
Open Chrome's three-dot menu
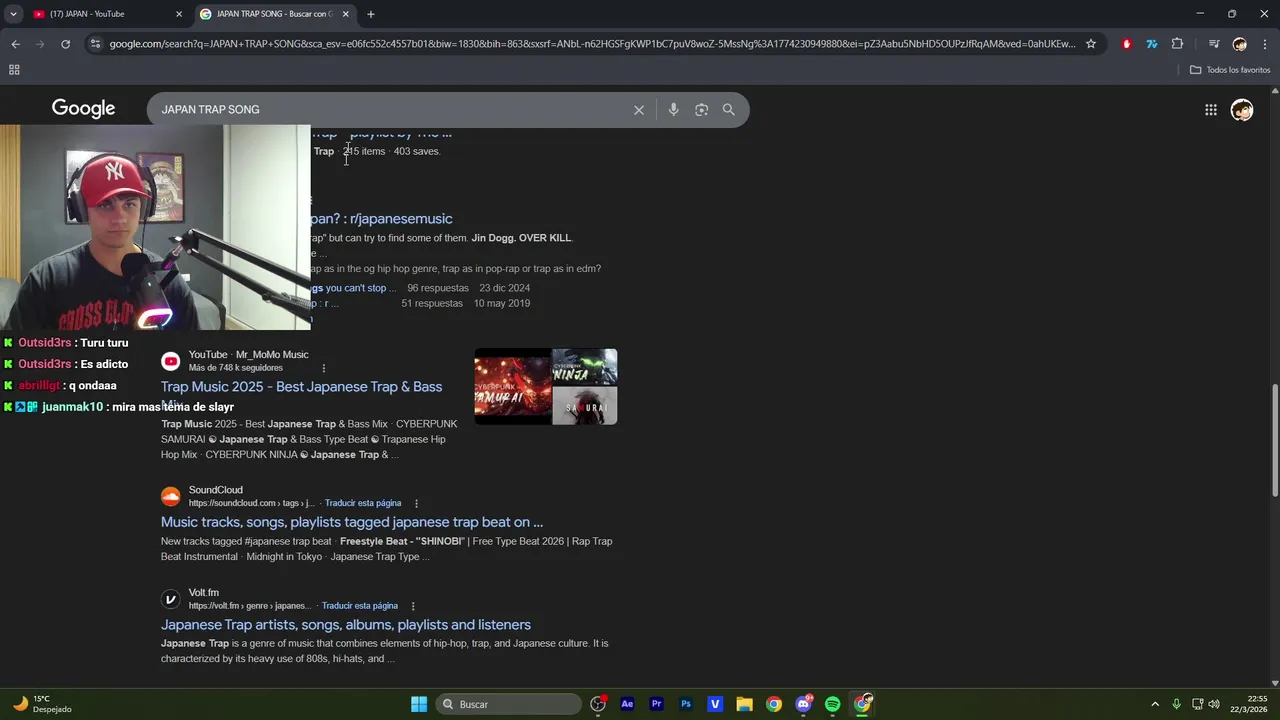(x=1265, y=44)
